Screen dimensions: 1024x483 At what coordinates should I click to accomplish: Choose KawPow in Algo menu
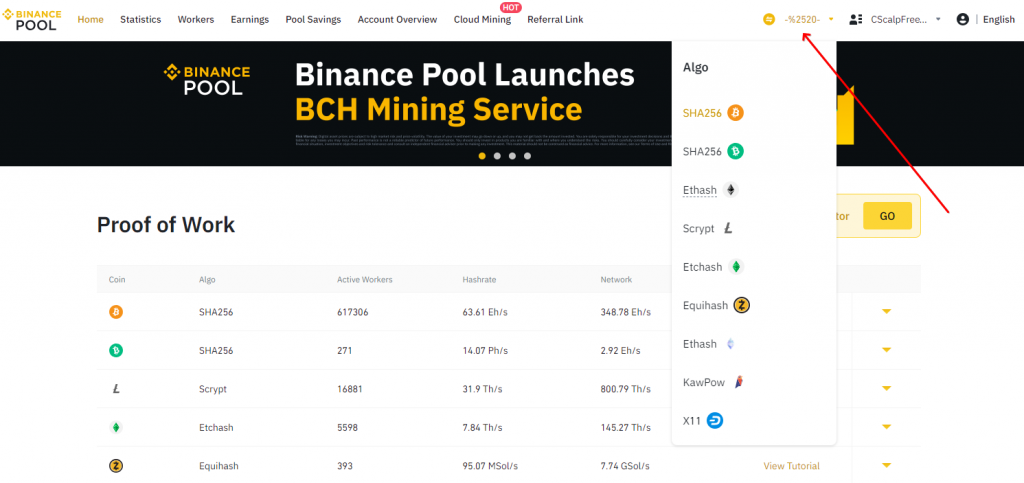pyautogui.click(x=714, y=382)
